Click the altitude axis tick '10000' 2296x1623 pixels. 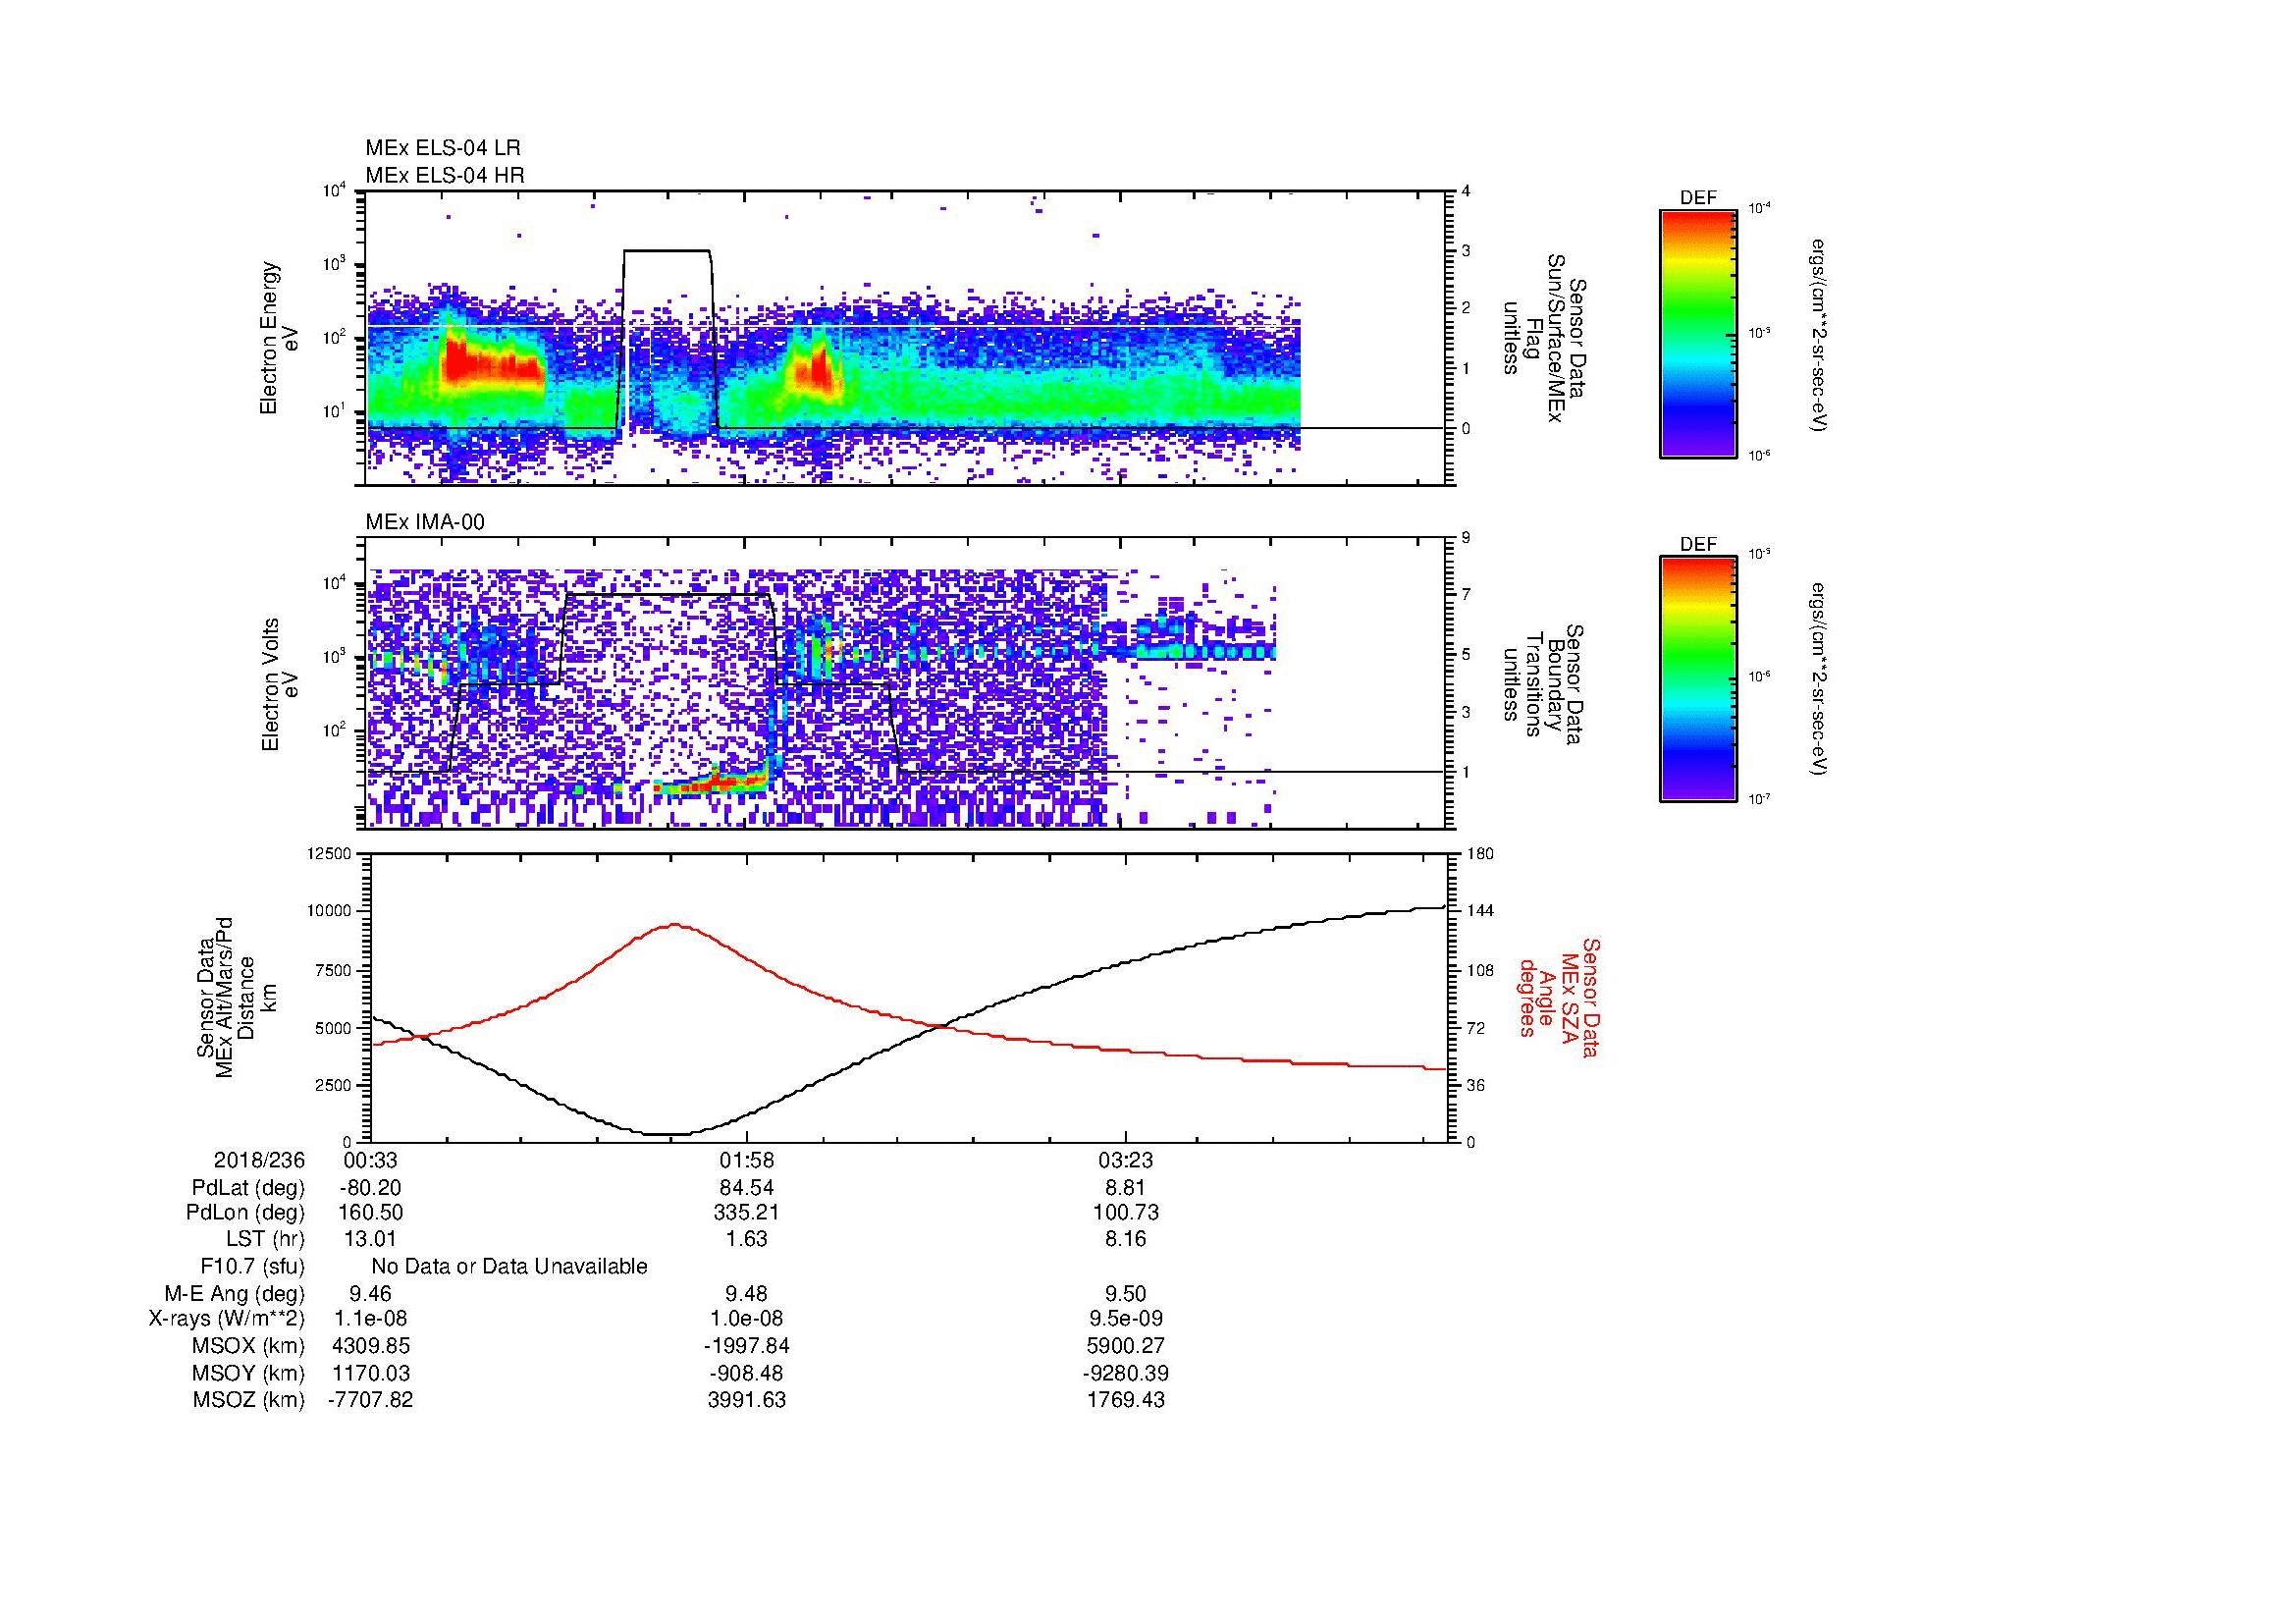coord(331,911)
